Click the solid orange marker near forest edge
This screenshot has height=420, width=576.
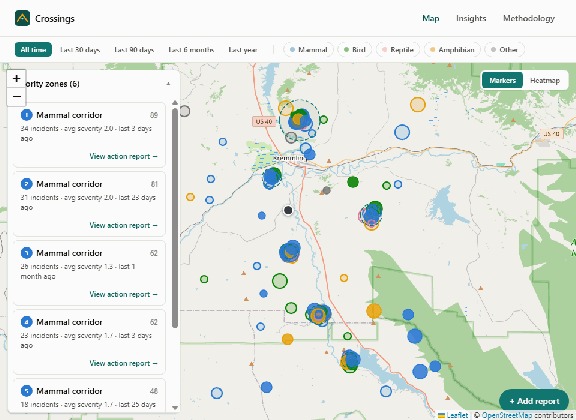tap(374, 311)
